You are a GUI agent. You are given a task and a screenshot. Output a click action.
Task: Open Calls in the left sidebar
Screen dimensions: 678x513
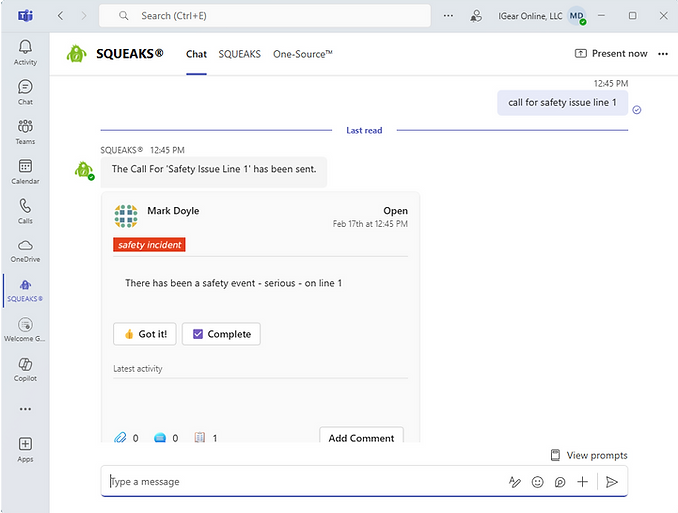click(x=25, y=210)
